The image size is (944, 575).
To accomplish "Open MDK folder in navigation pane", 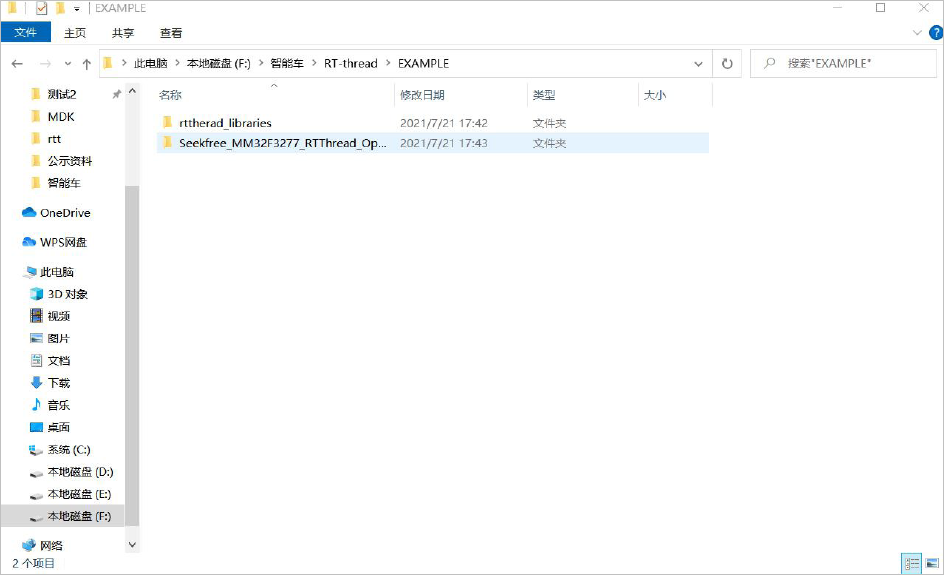I will [61, 117].
